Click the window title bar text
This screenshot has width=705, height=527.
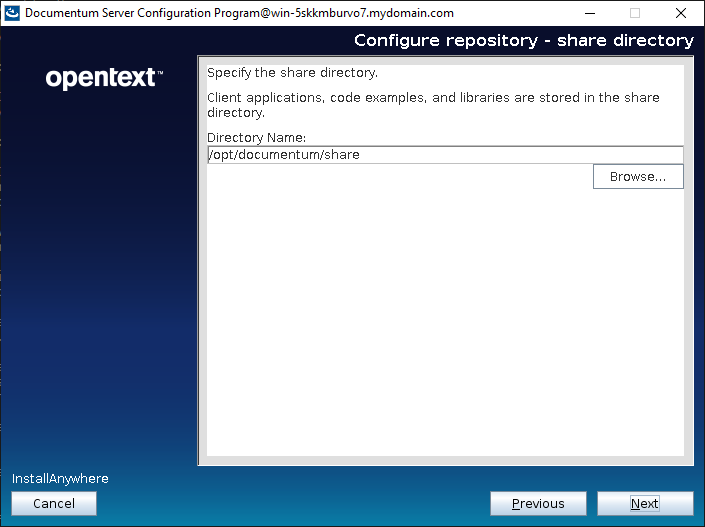pyautogui.click(x=239, y=13)
